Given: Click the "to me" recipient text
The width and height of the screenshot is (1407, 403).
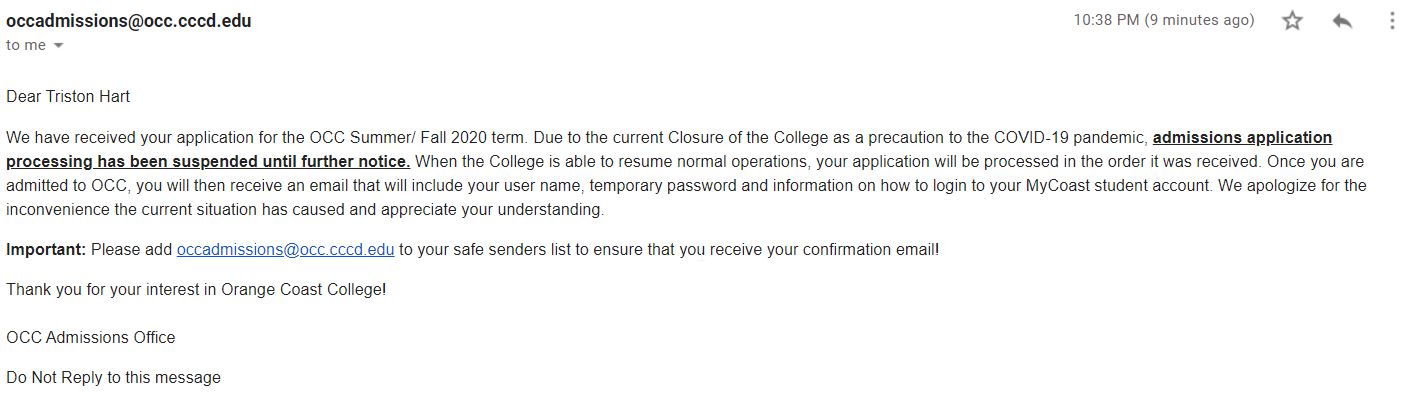Looking at the screenshot, I should pyautogui.click(x=26, y=45).
